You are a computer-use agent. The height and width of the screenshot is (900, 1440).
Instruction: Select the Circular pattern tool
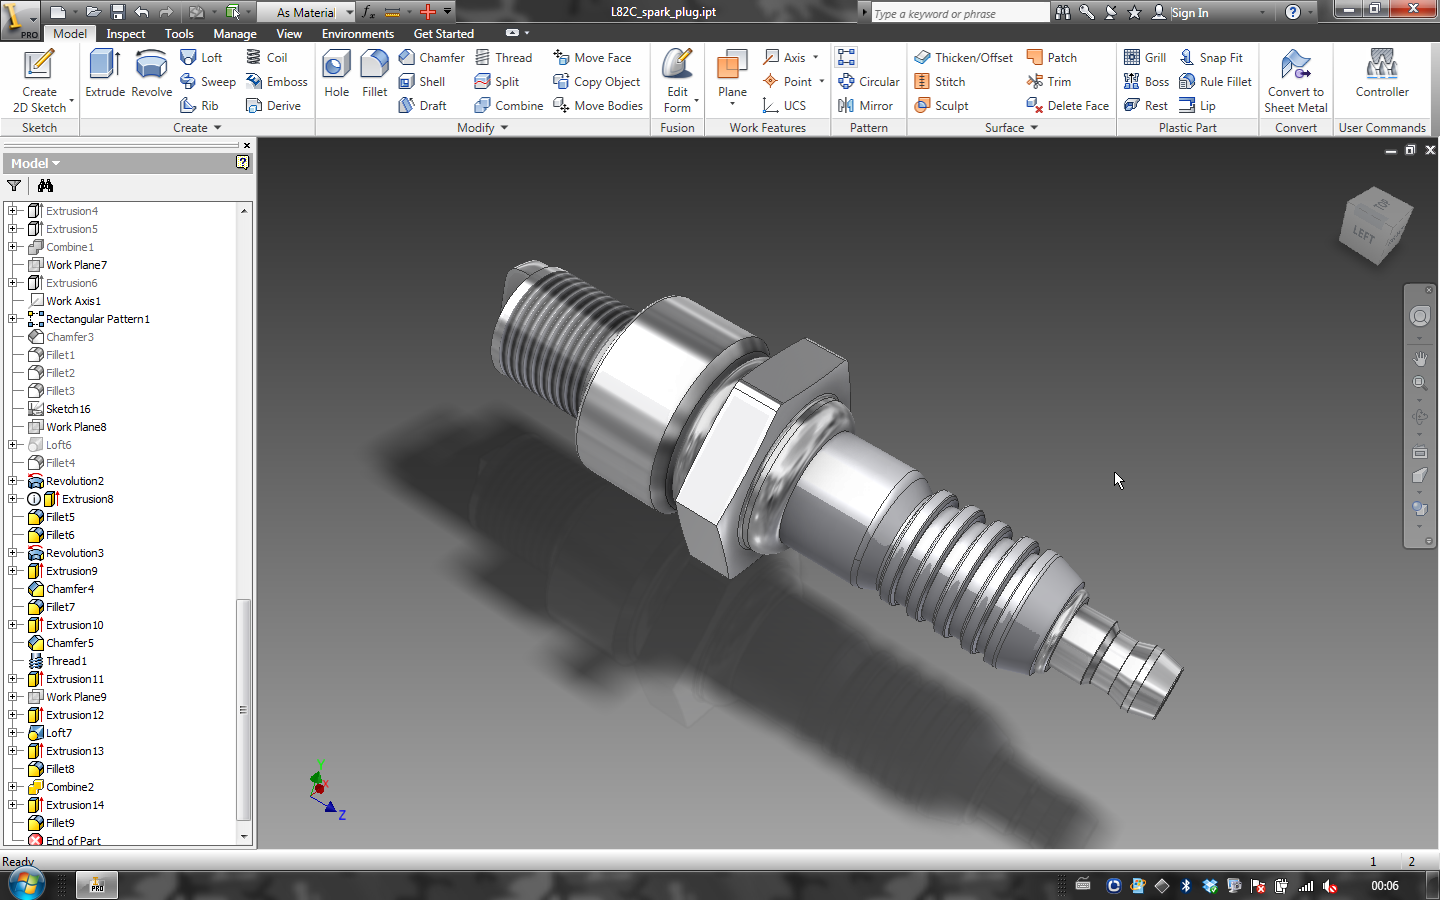869,82
